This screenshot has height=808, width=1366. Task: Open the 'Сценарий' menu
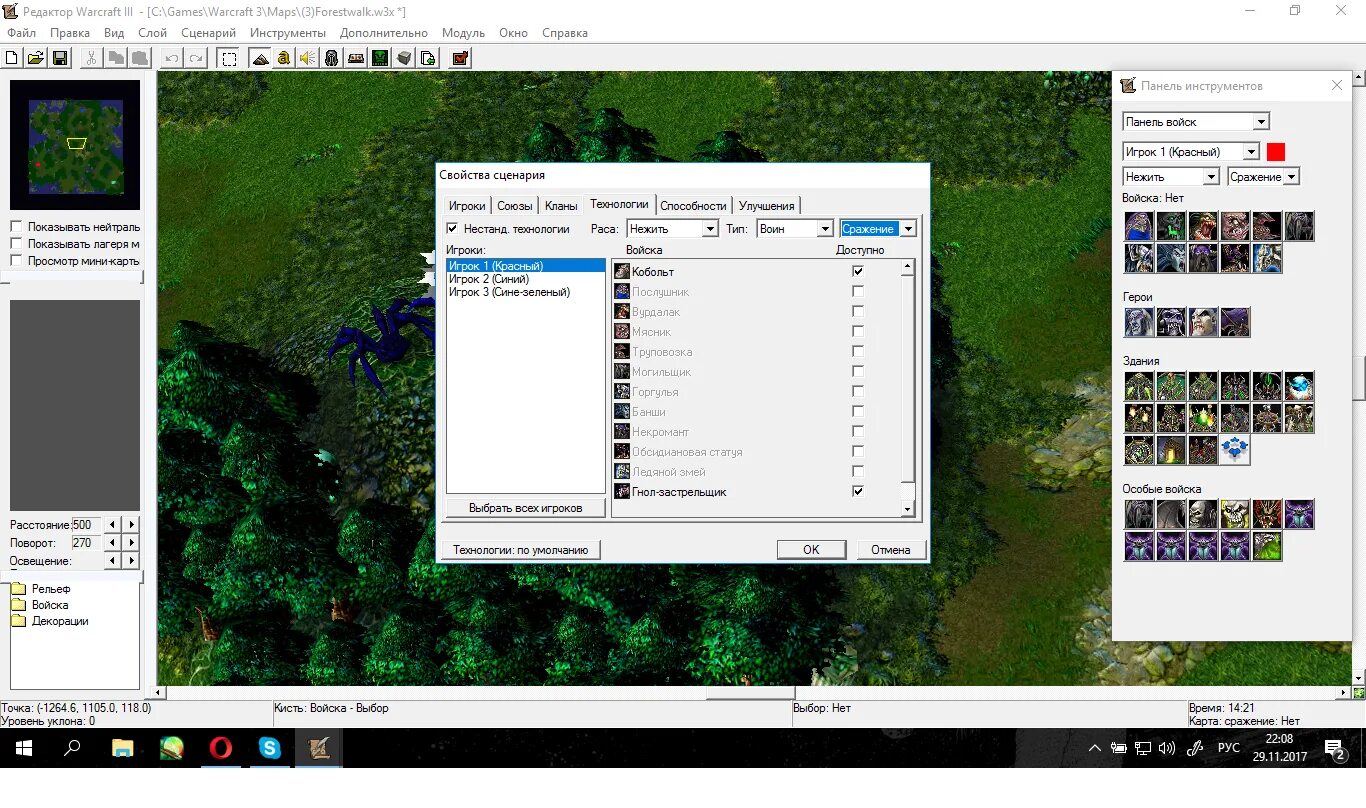pos(209,33)
